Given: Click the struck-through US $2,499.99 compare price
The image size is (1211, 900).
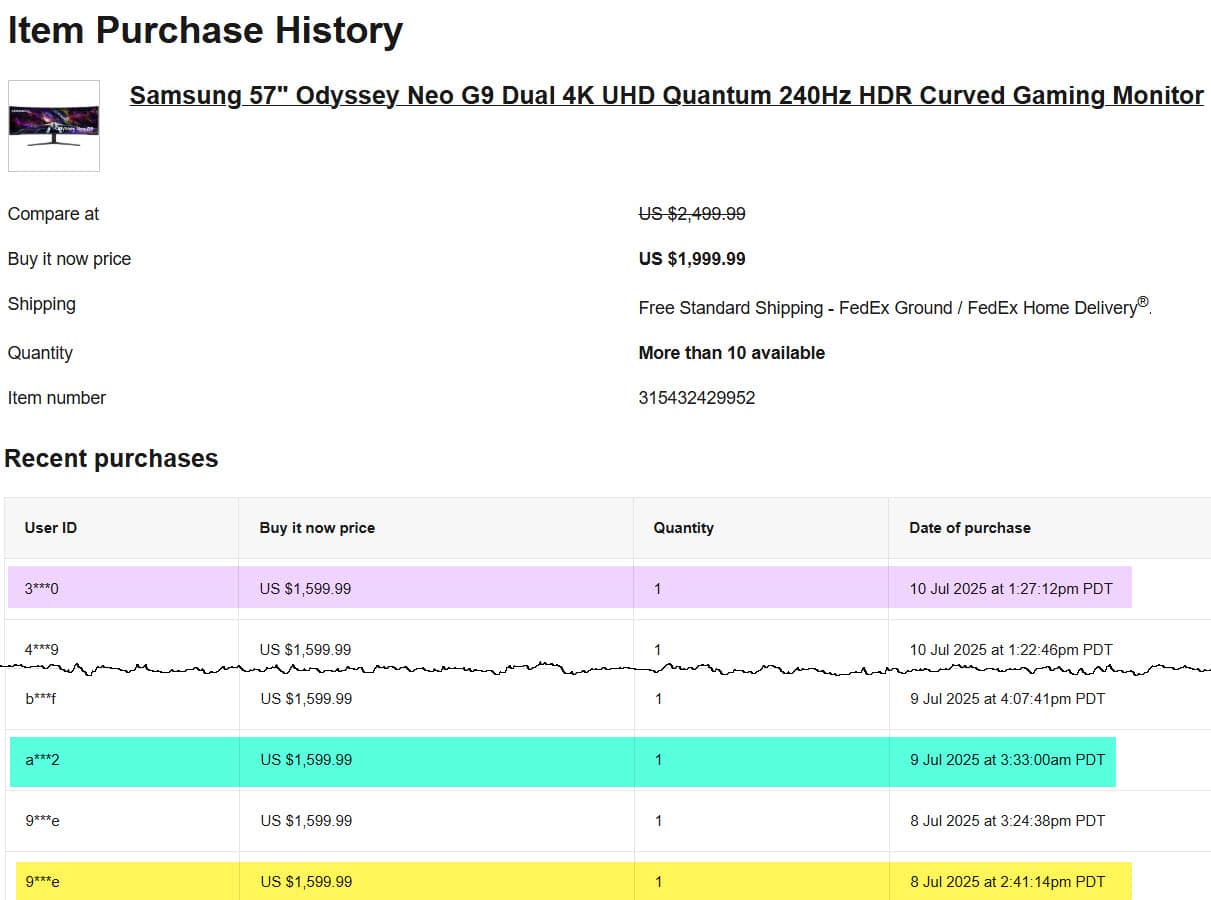Looking at the screenshot, I should click(x=691, y=214).
